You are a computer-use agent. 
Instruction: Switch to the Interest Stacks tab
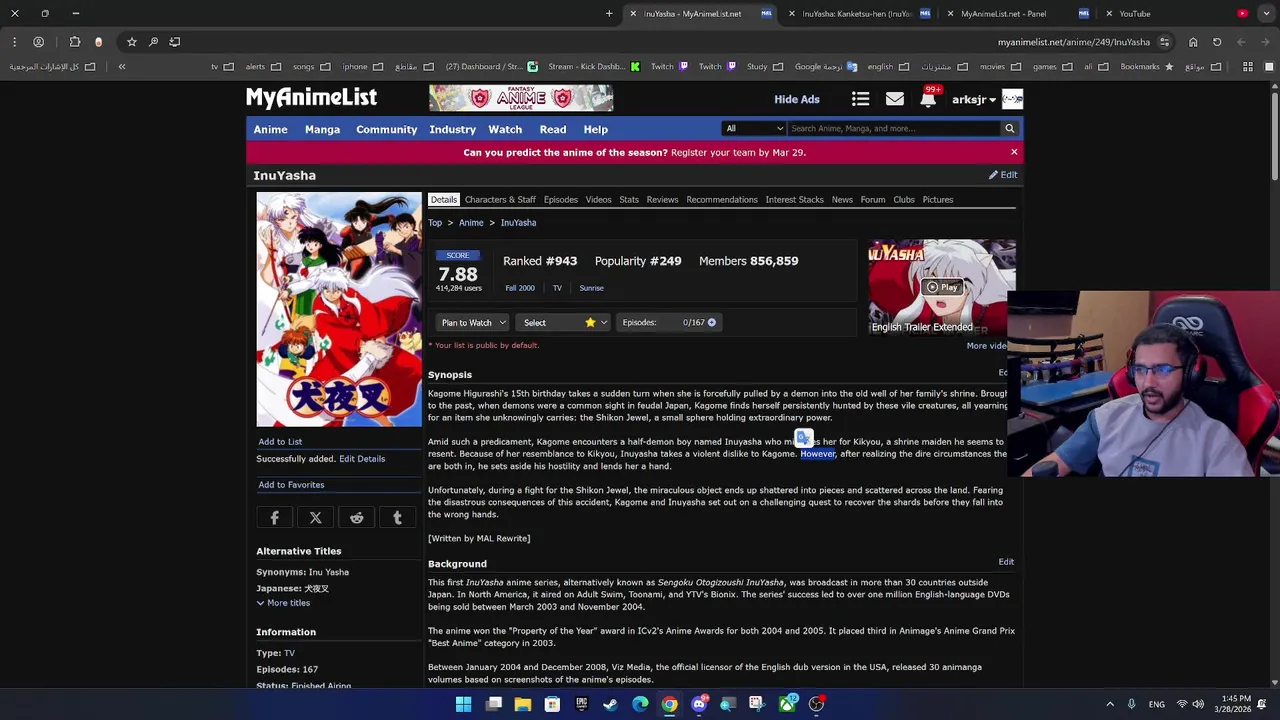(x=794, y=199)
